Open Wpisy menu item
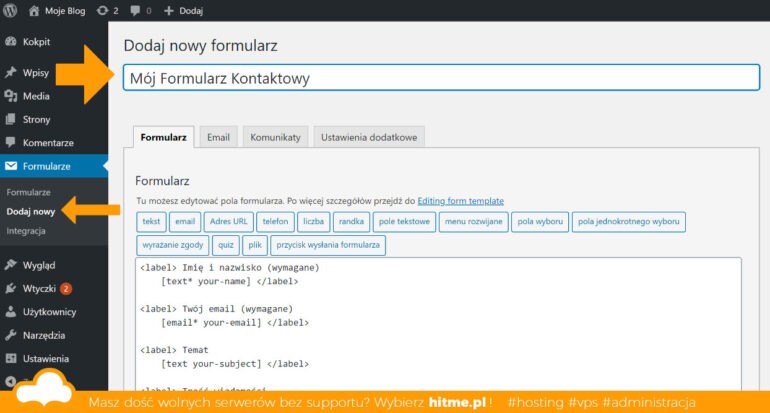This screenshot has width=770, height=413. [36, 73]
